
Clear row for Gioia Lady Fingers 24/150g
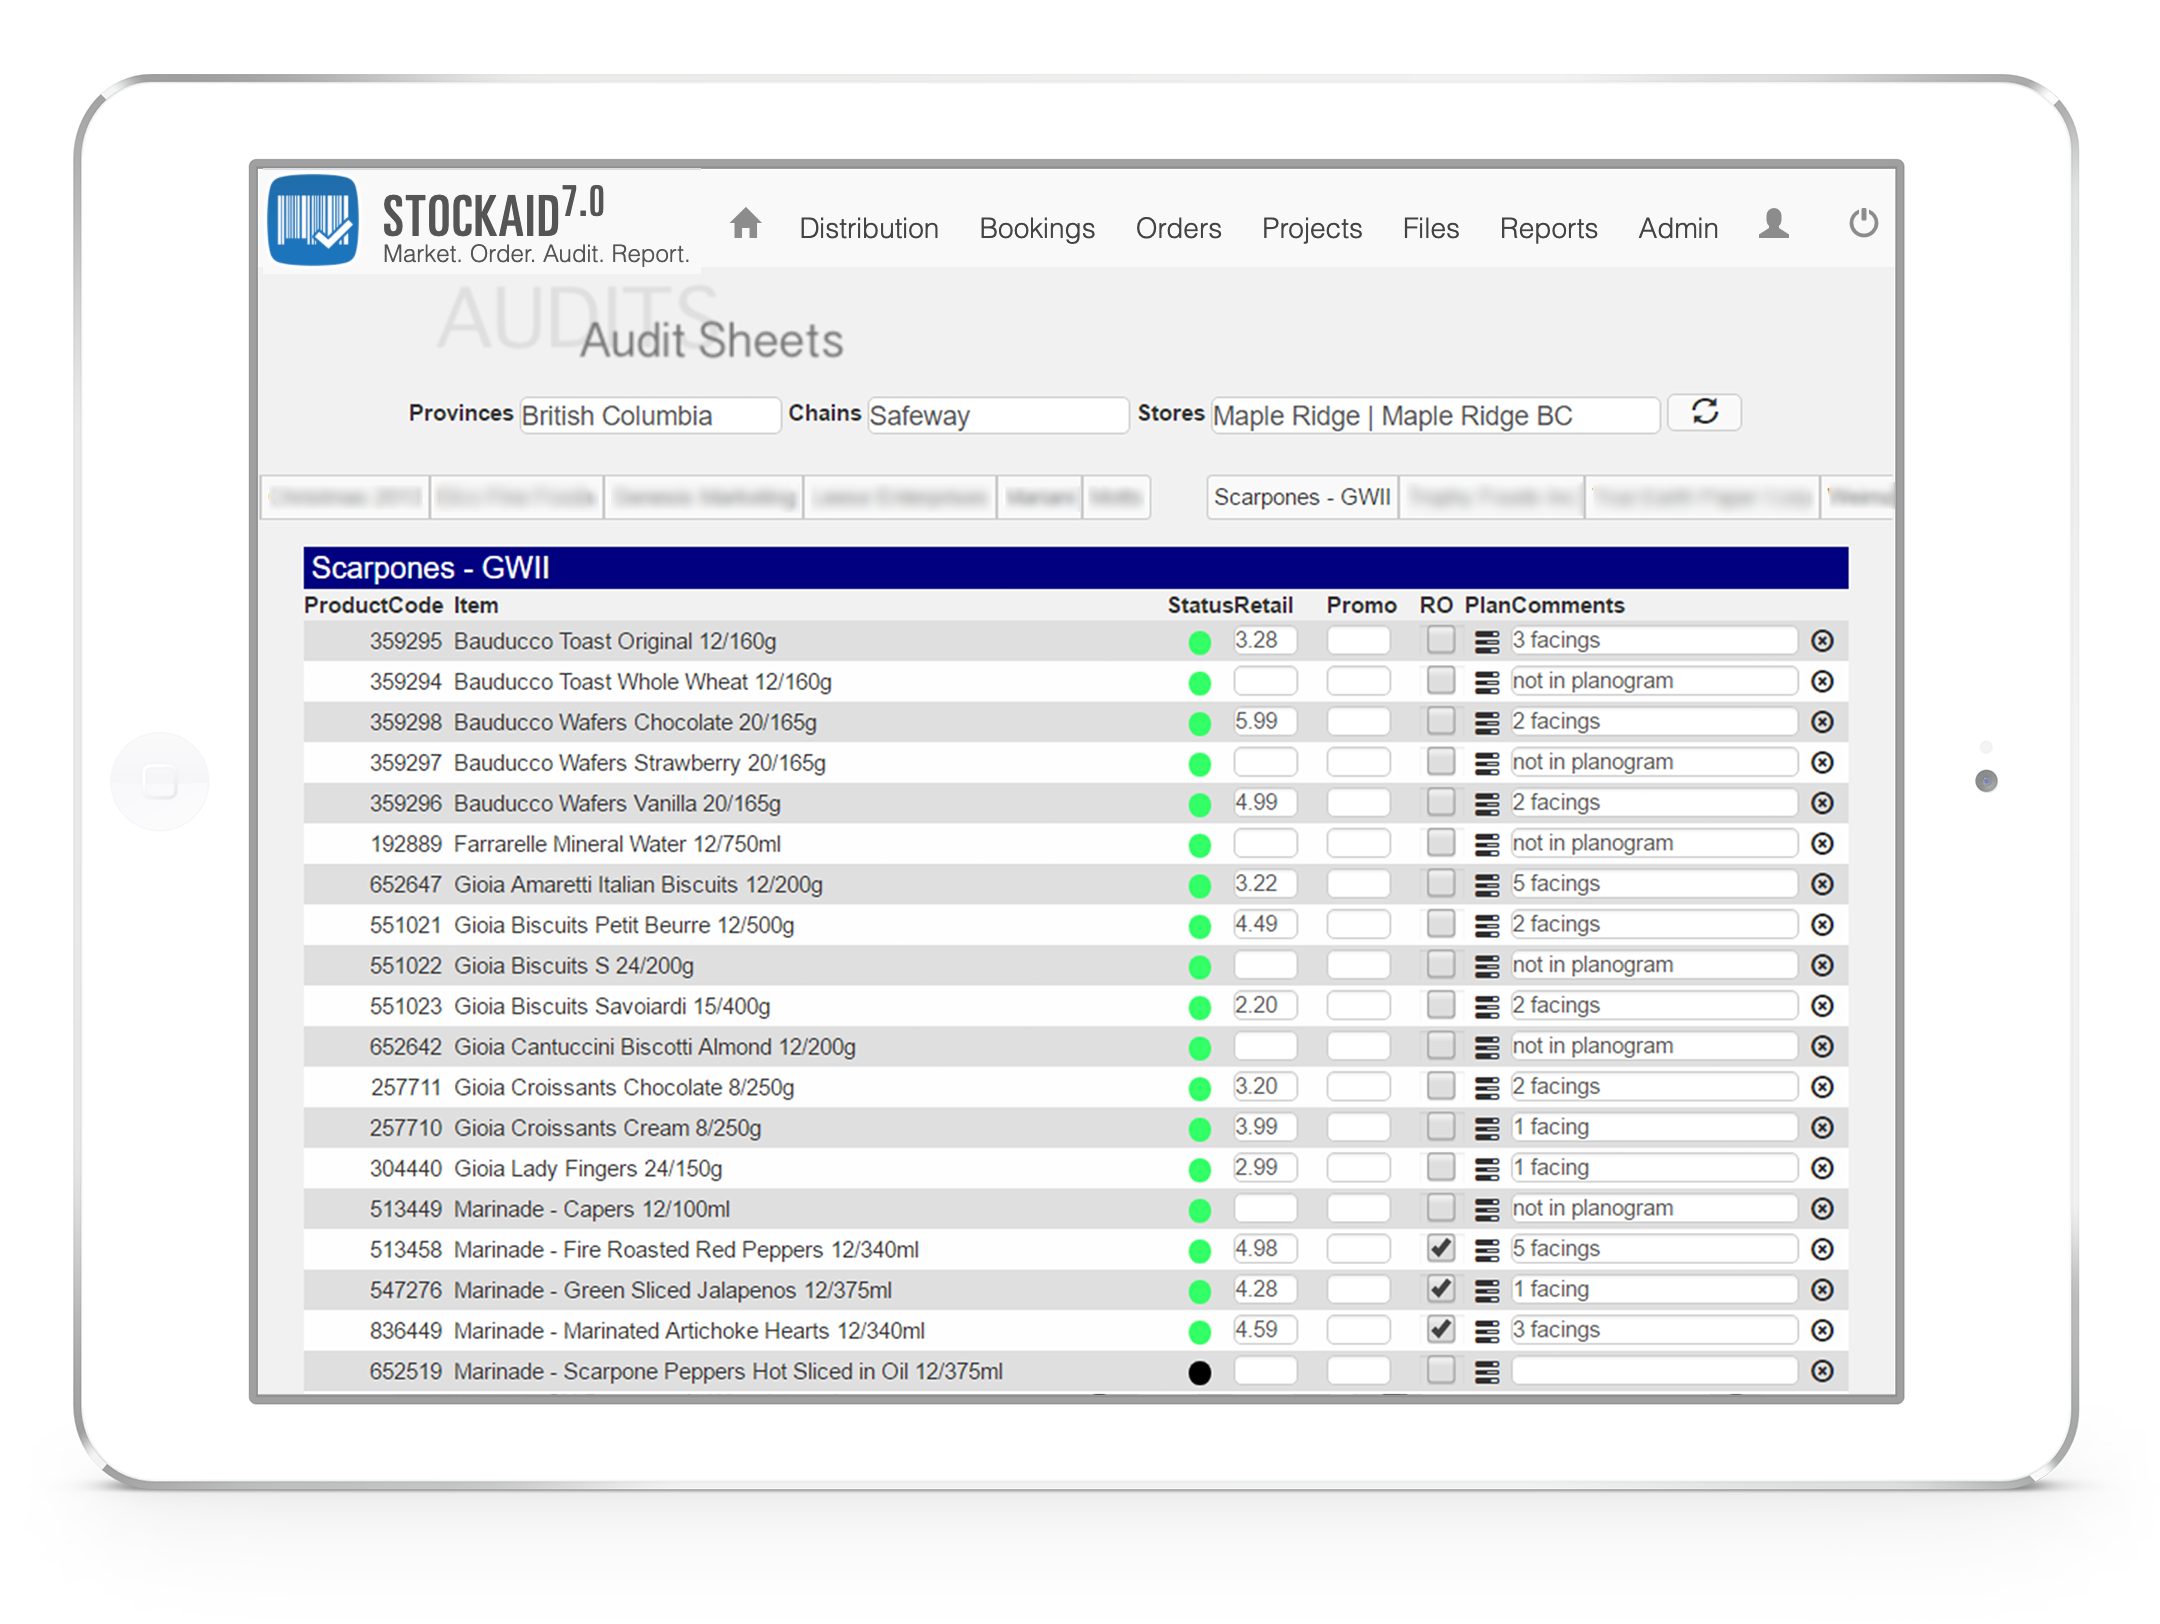(x=1822, y=1169)
